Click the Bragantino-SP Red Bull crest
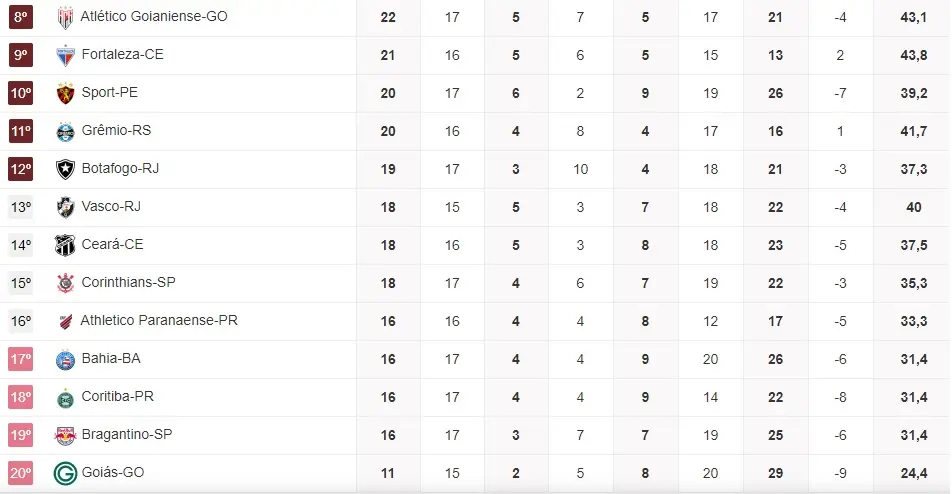Viewport: 952px width, 494px height. point(65,435)
